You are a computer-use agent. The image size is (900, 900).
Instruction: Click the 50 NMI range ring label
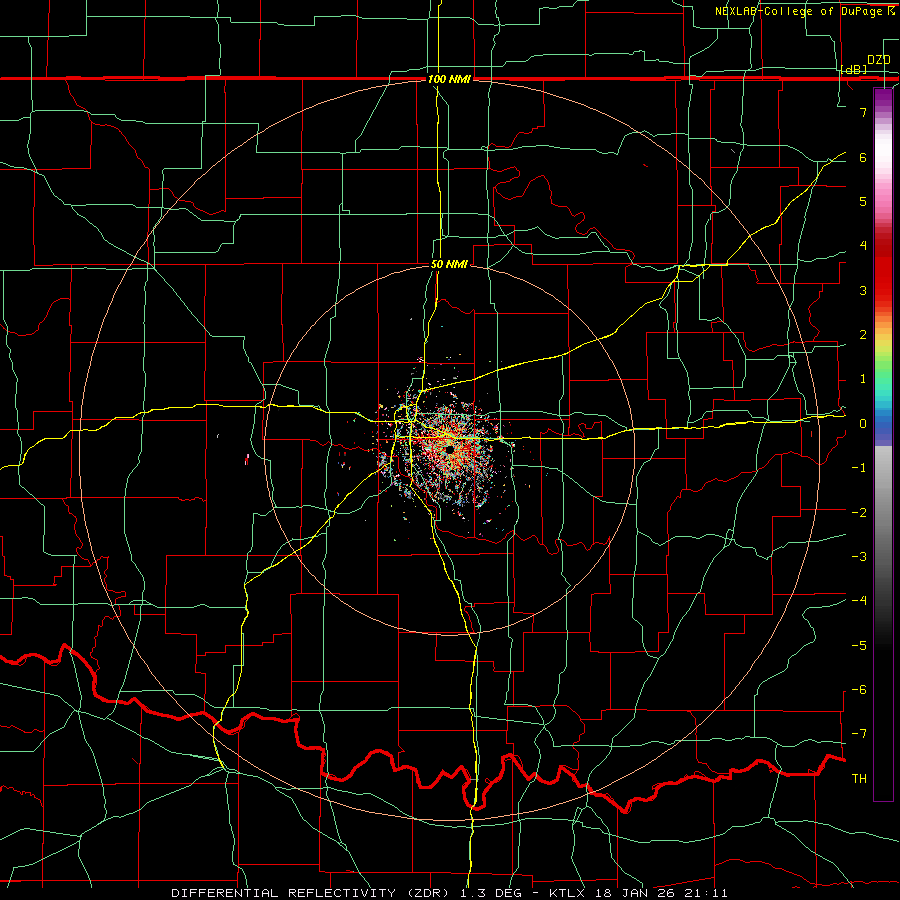click(x=449, y=265)
